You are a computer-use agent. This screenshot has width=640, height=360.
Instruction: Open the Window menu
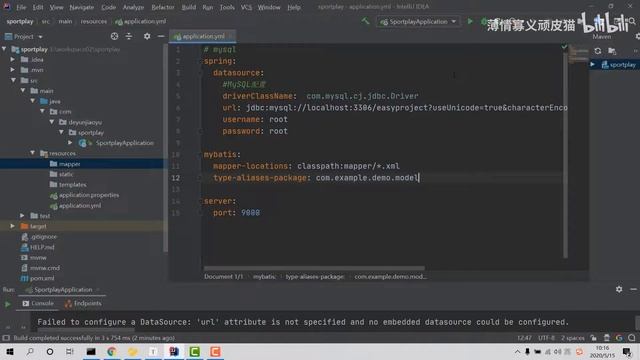[x=269, y=7]
